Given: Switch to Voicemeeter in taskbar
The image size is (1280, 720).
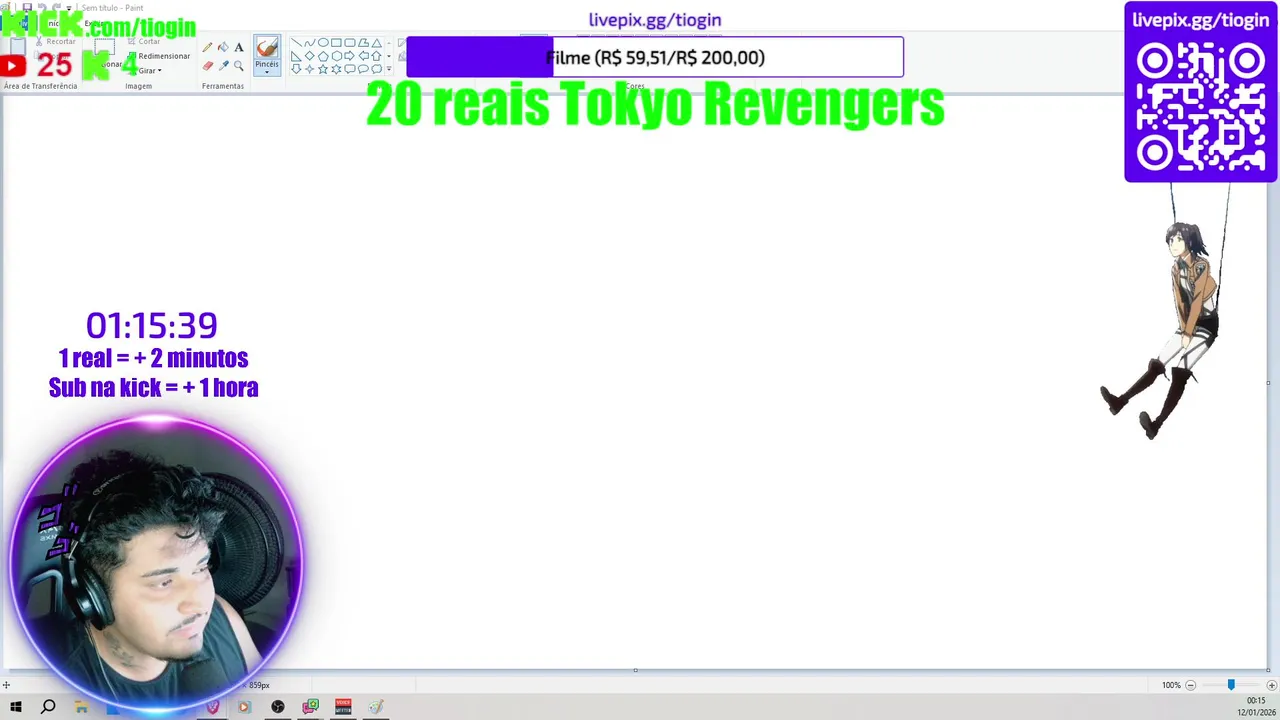Looking at the screenshot, I should (343, 707).
